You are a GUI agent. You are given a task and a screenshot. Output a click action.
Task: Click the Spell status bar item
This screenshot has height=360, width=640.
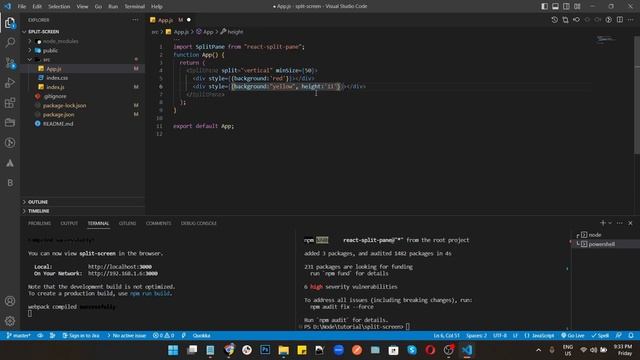(600, 336)
